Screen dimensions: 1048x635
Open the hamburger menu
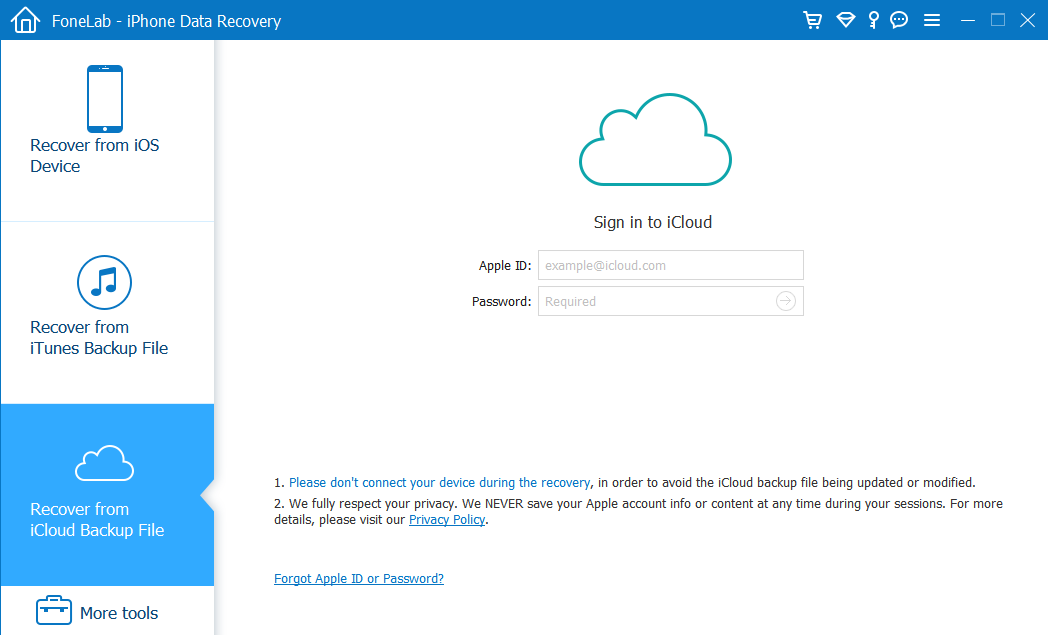coord(931,20)
